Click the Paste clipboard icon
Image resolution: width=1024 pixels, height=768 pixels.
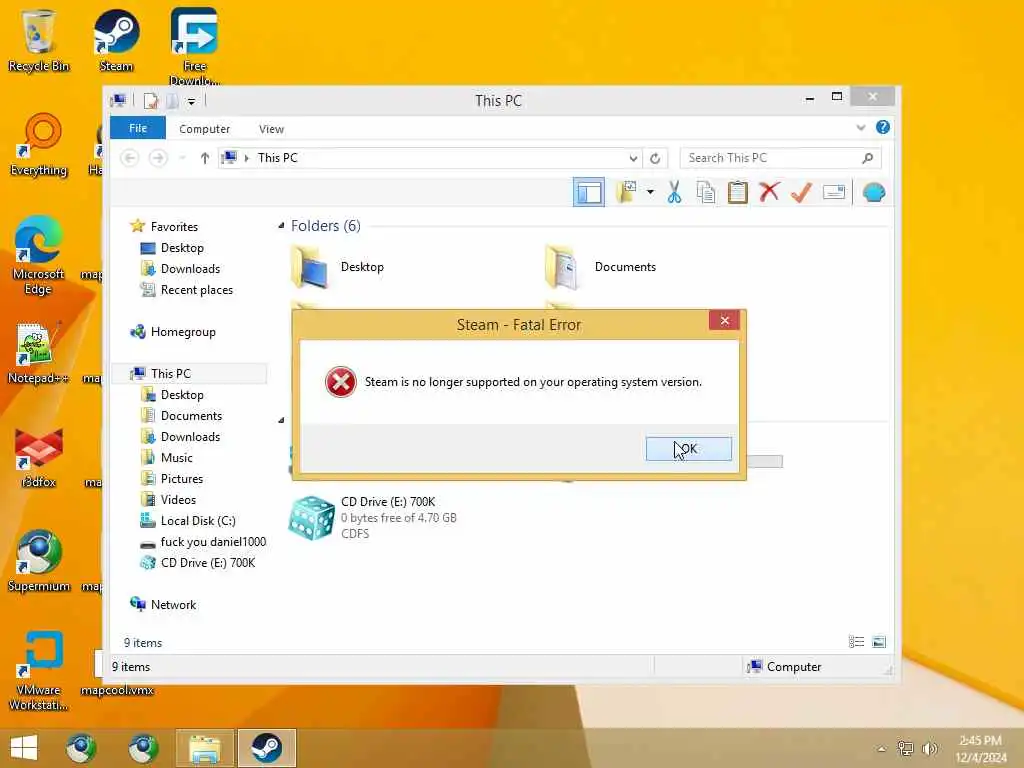click(x=738, y=193)
